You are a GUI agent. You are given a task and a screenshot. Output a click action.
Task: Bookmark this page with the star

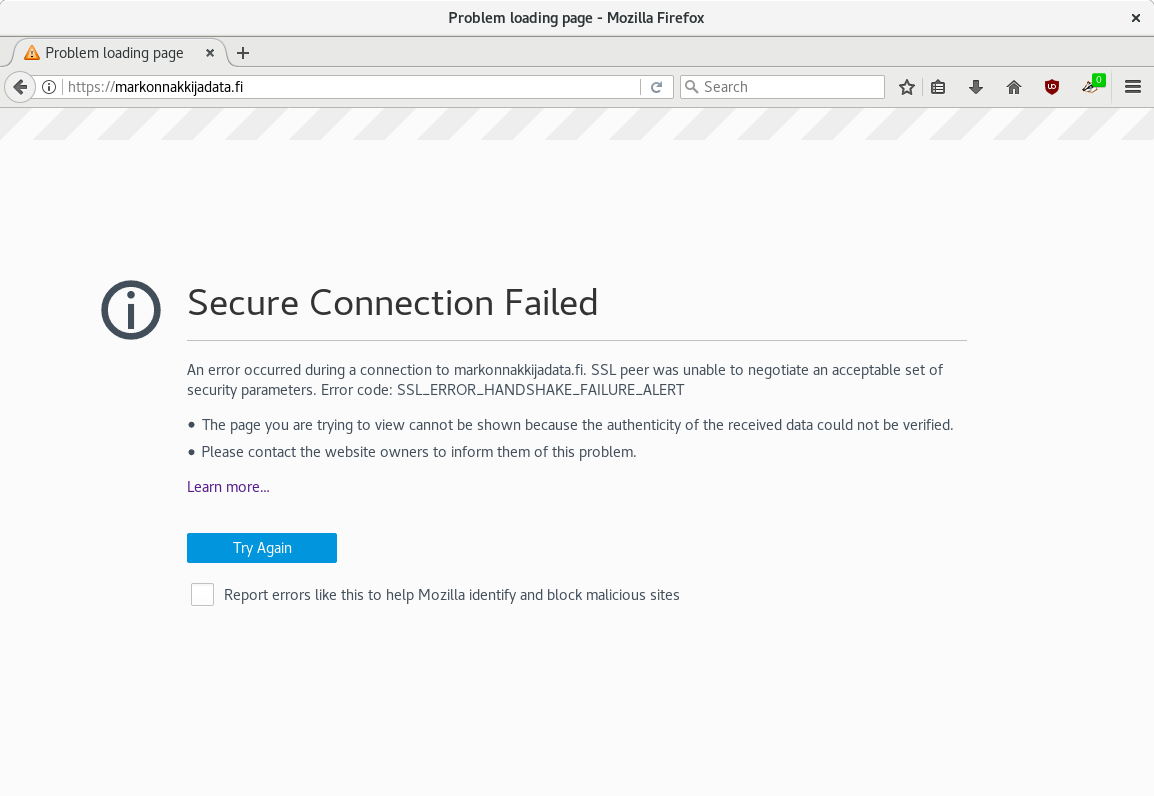coord(907,87)
